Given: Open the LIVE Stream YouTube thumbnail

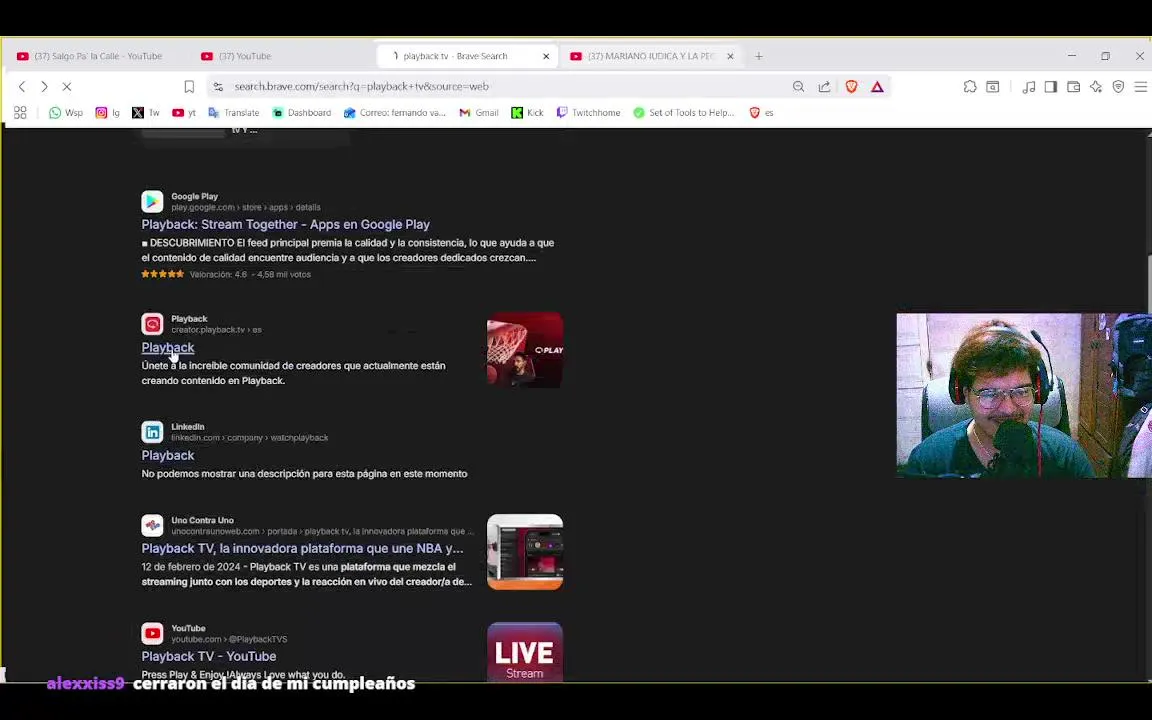Looking at the screenshot, I should click(525, 652).
